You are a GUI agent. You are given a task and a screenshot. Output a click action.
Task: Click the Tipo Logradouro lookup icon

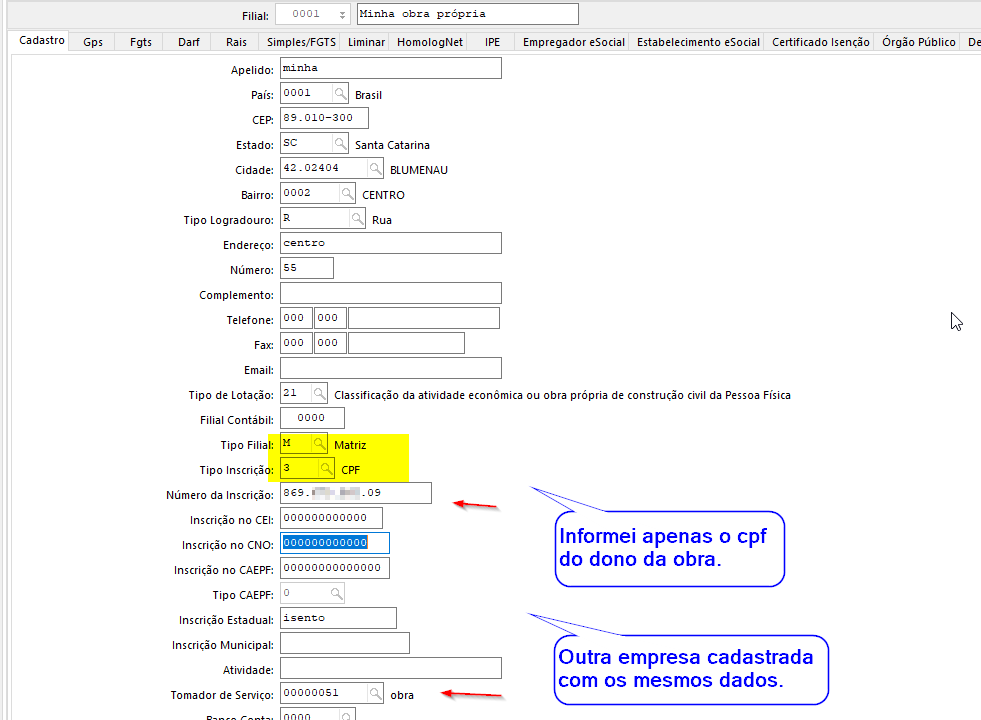357,219
